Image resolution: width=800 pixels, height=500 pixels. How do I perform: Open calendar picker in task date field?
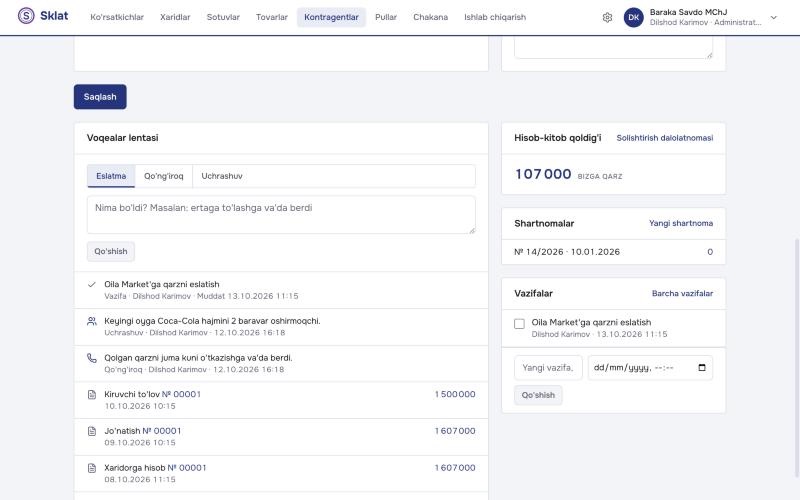(702, 368)
